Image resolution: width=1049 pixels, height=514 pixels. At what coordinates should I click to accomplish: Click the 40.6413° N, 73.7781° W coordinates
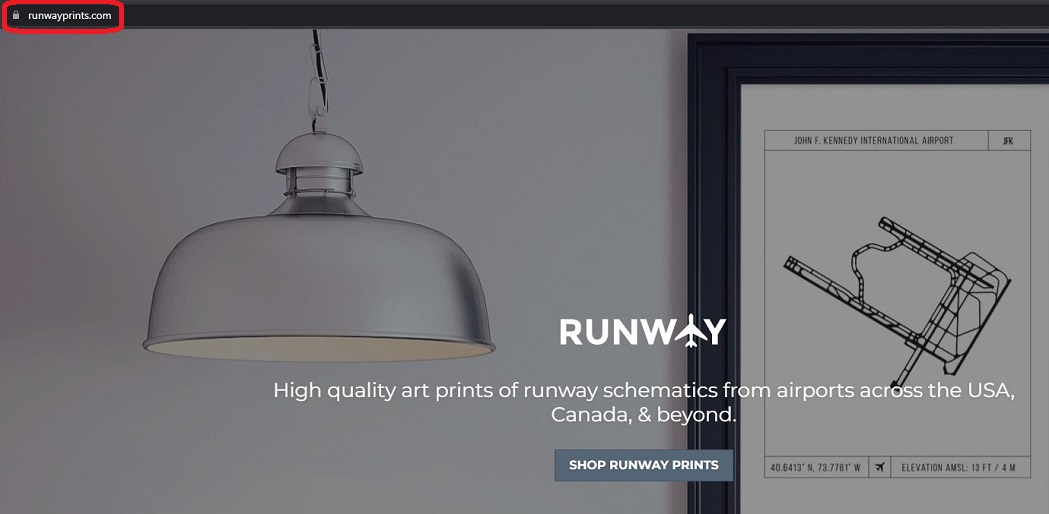(816, 467)
